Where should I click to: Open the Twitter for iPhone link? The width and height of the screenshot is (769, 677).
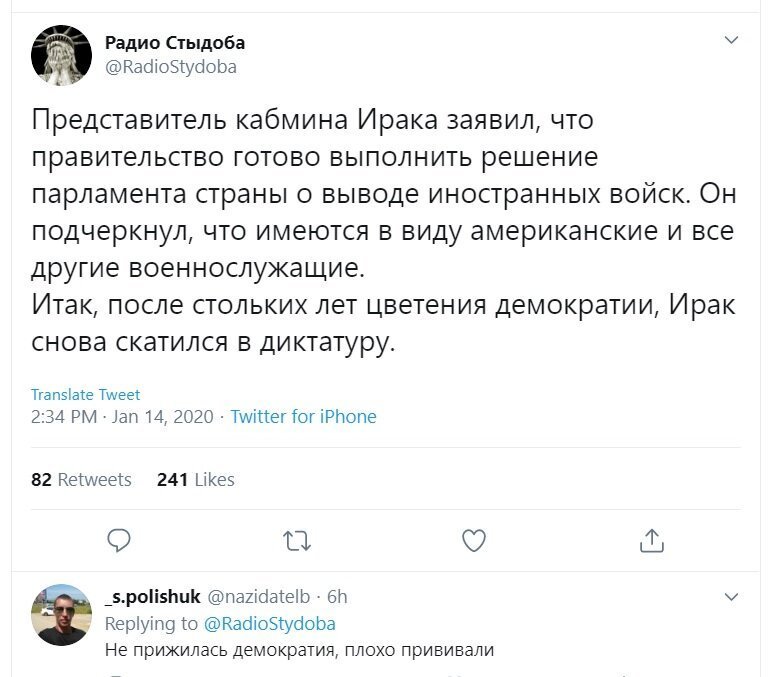tap(303, 417)
